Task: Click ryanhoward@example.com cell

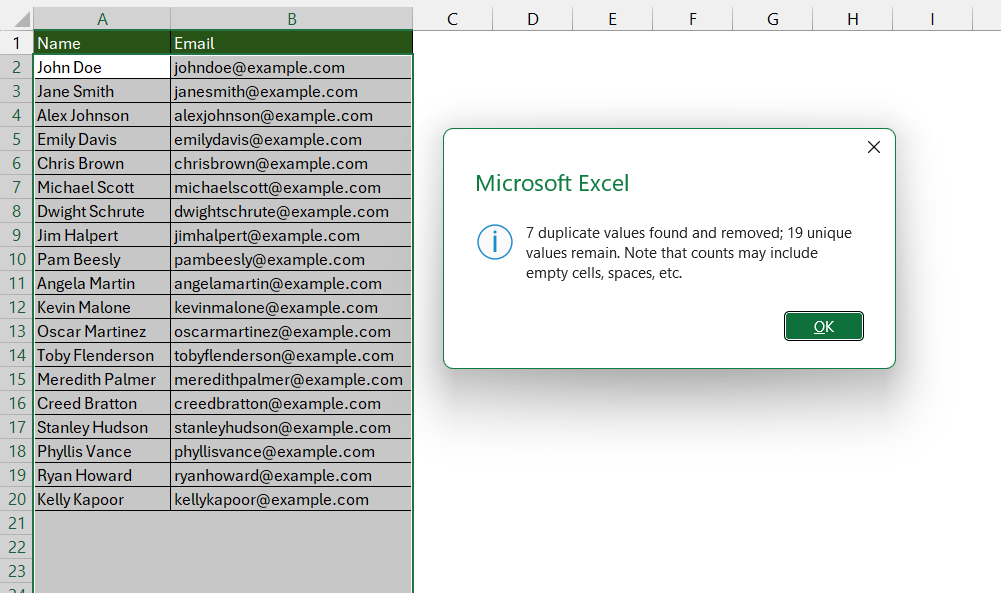Action: click(292, 476)
